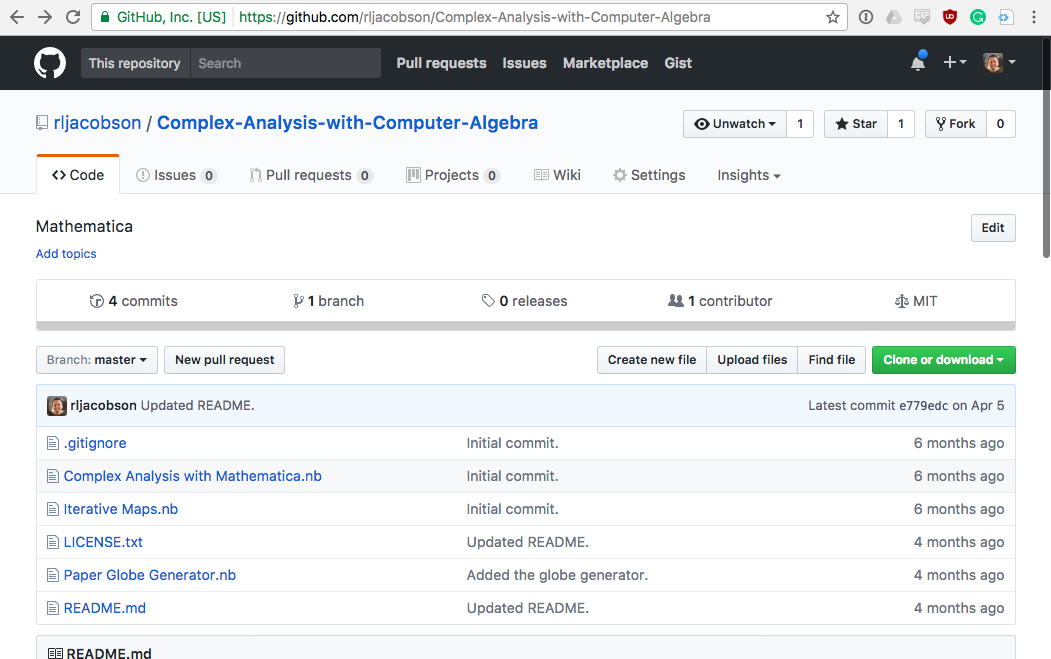Click the browser forward arrow

45,17
